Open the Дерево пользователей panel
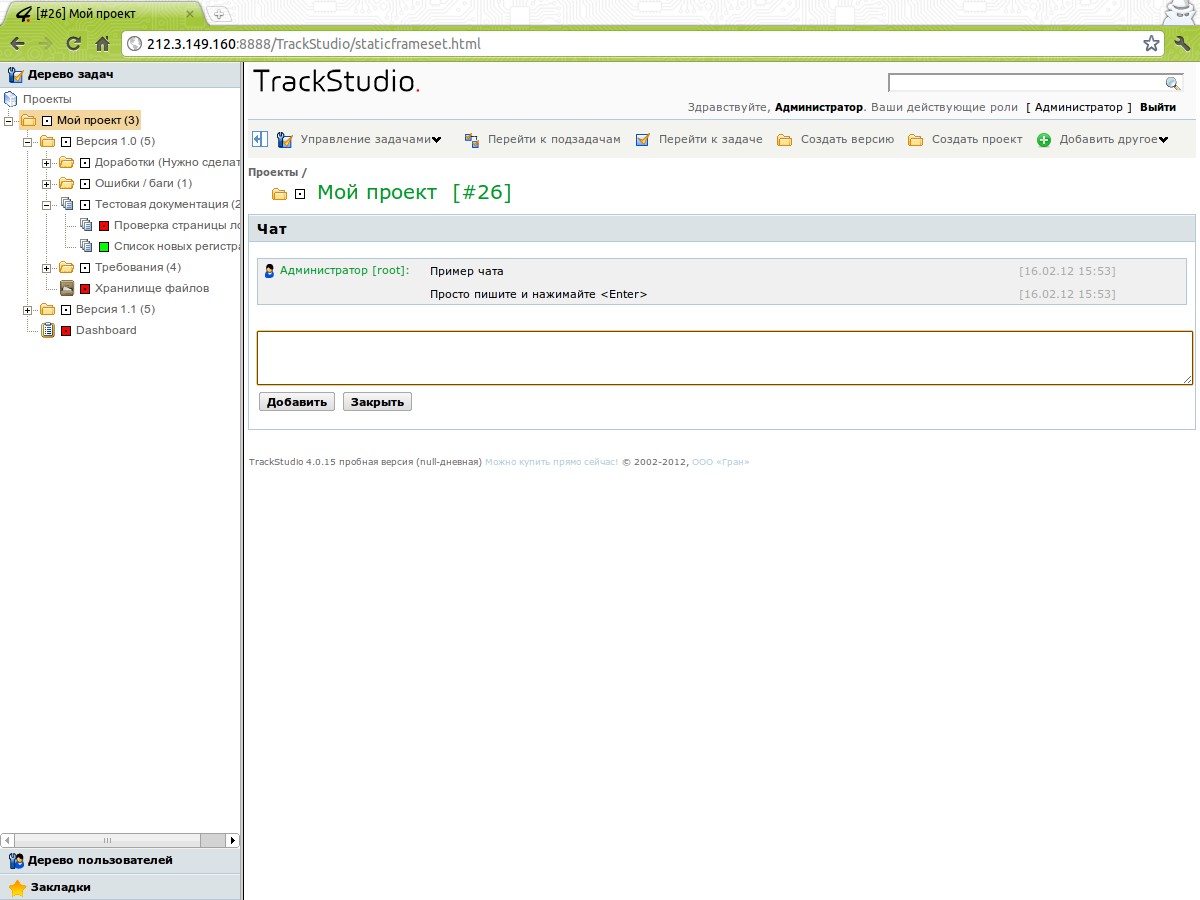Image resolution: width=1200 pixels, height=900 pixels. tap(121, 860)
